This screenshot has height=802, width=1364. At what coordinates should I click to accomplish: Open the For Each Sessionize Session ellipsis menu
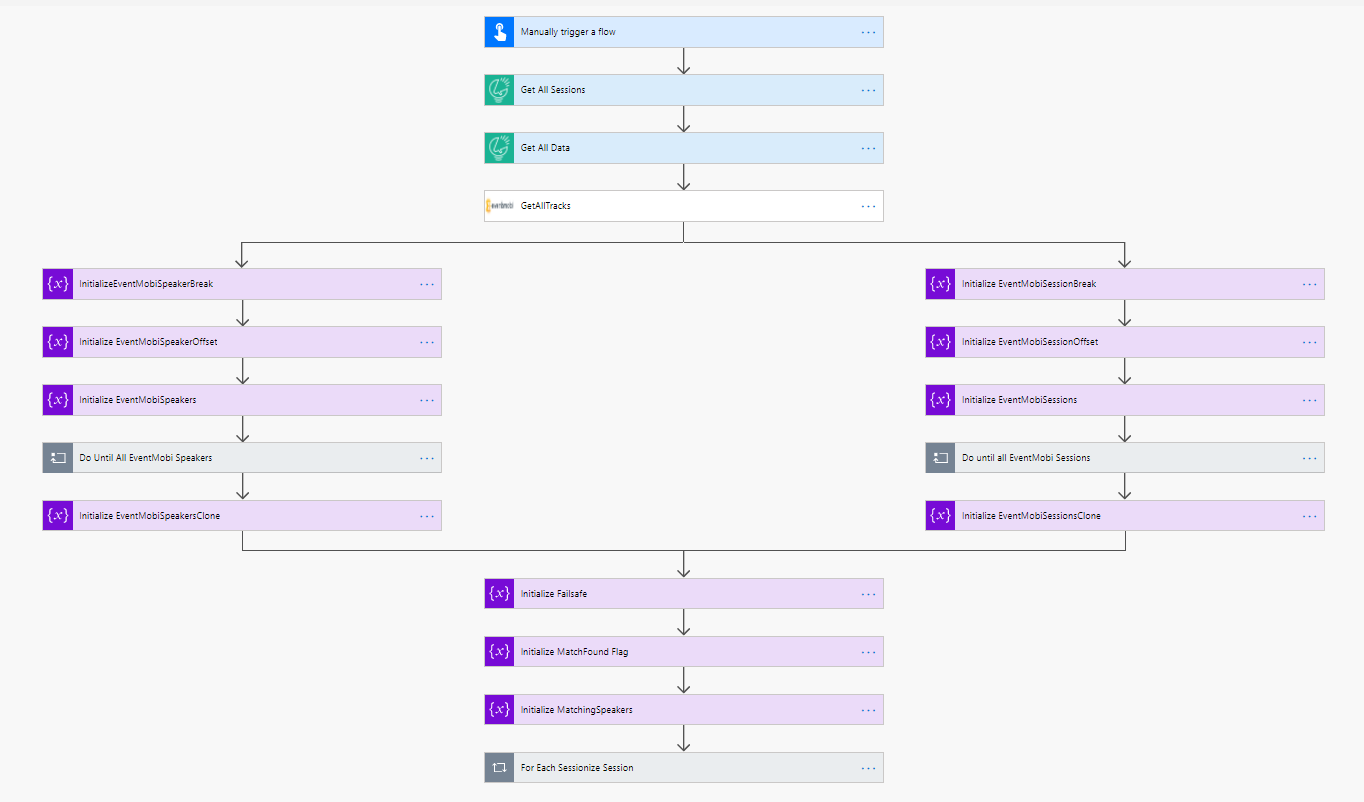click(x=868, y=768)
